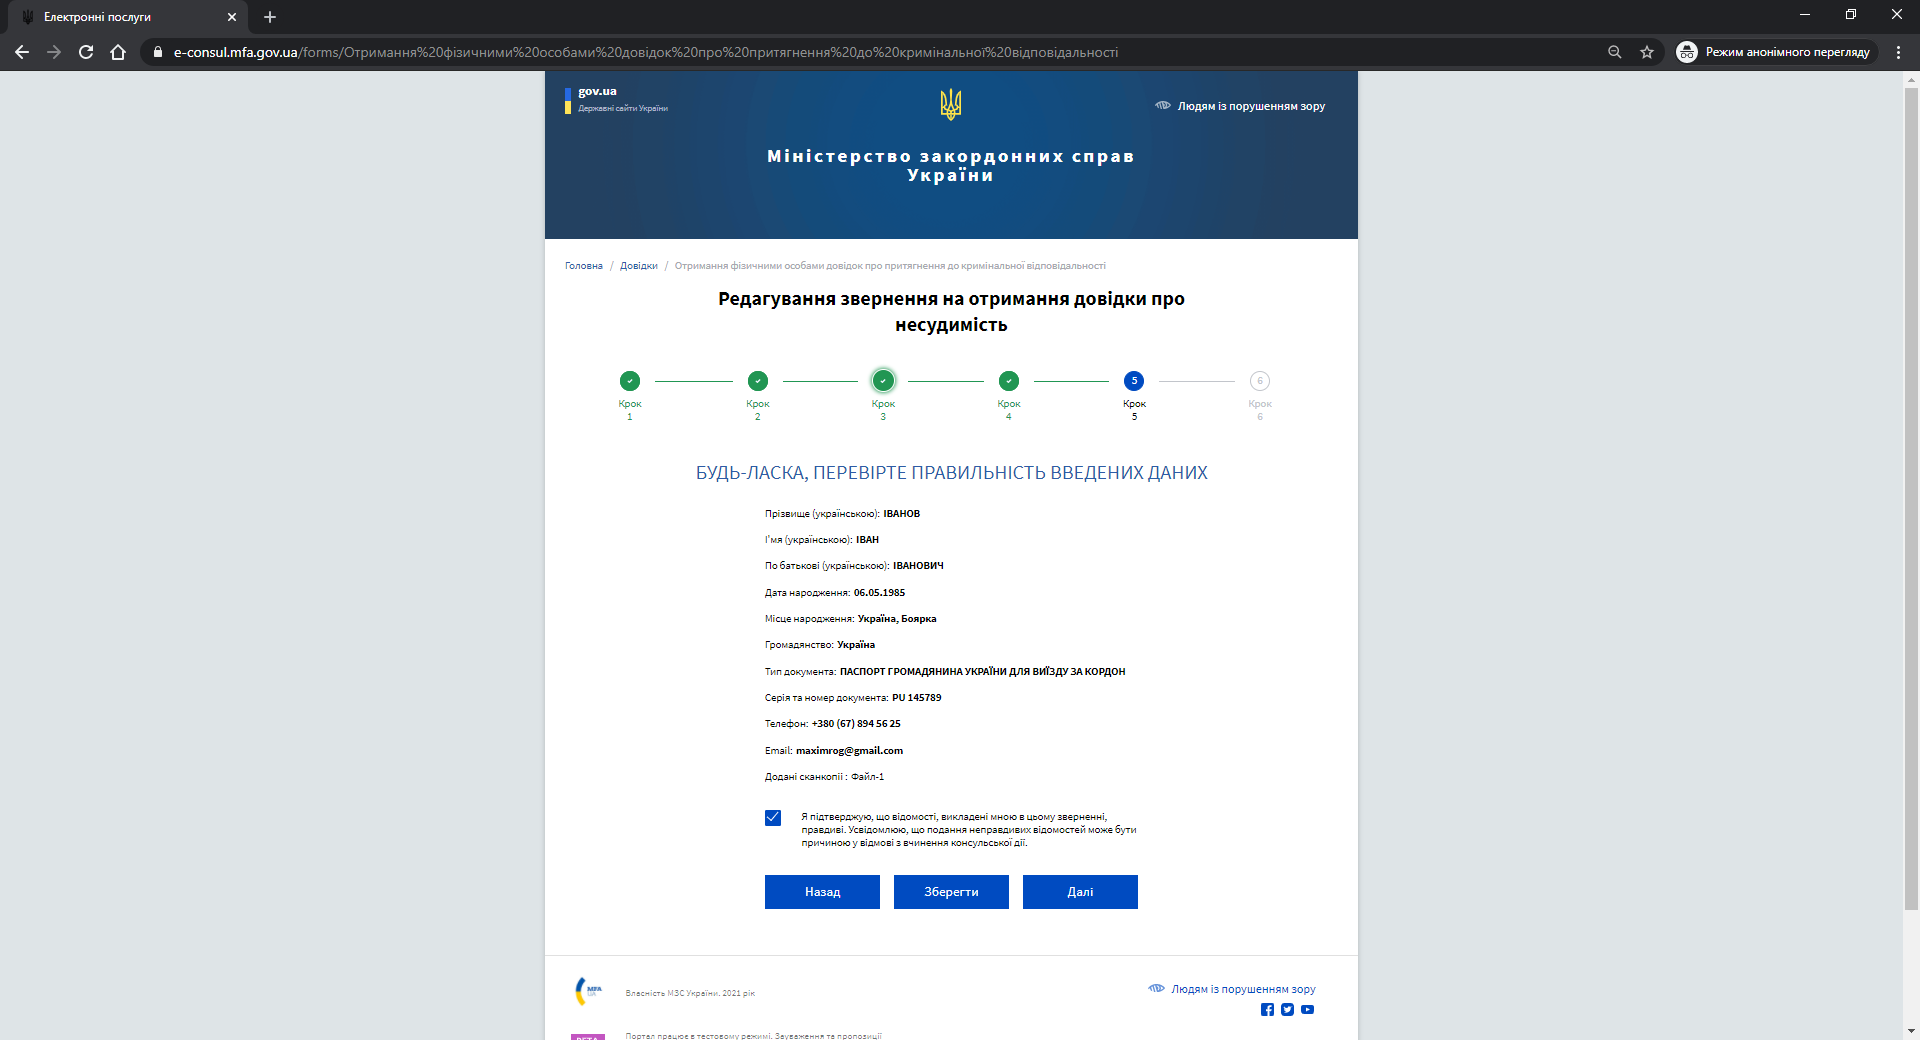The width and height of the screenshot is (1920, 1040).
Task: Jump to step Крок 3 circle
Action: pyautogui.click(x=883, y=381)
